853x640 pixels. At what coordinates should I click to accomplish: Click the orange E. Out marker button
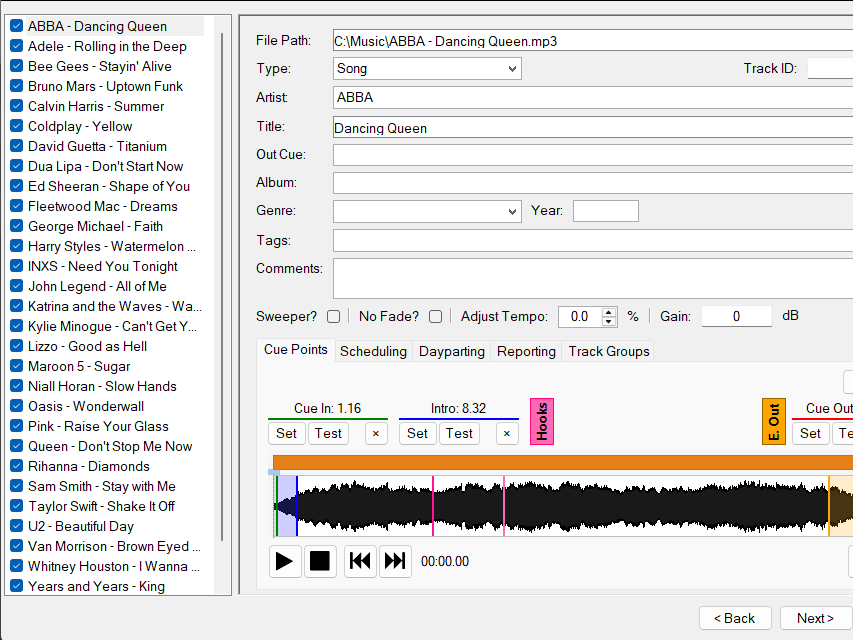pyautogui.click(x=774, y=422)
